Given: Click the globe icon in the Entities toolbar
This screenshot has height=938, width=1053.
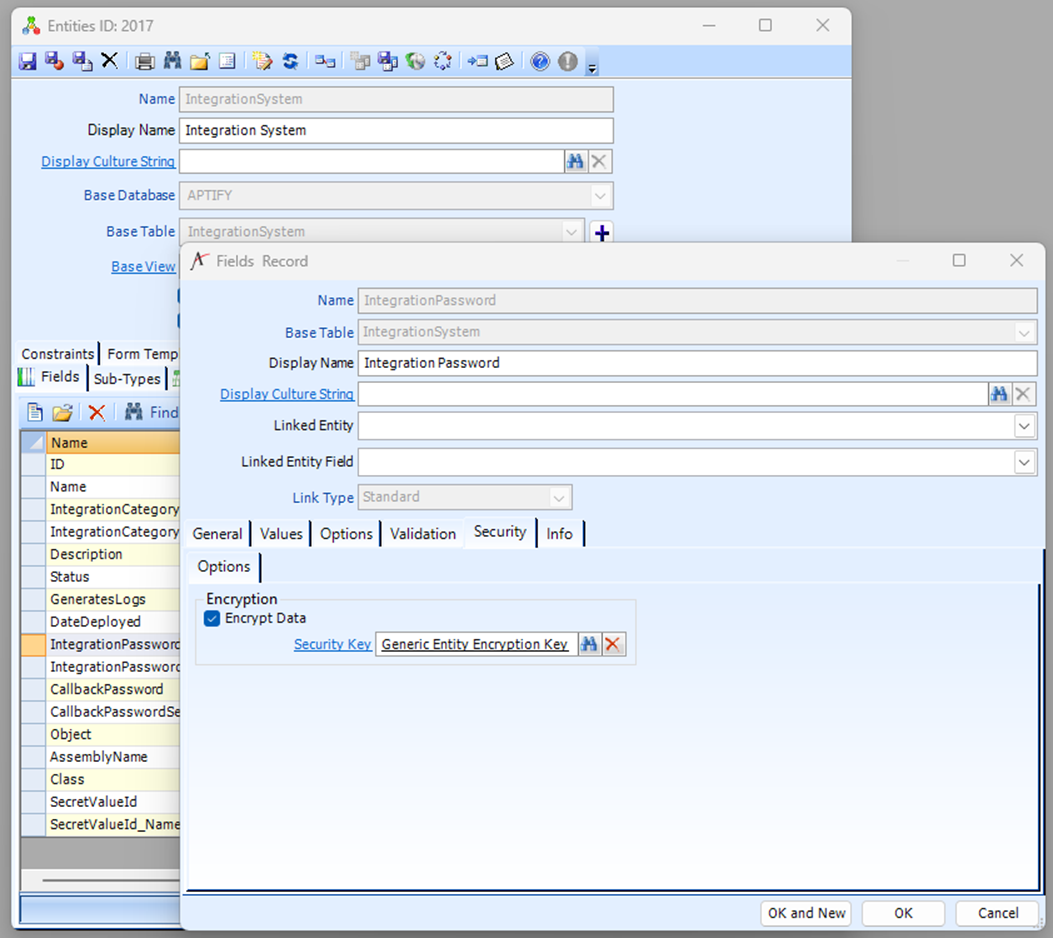Looking at the screenshot, I should 416,62.
